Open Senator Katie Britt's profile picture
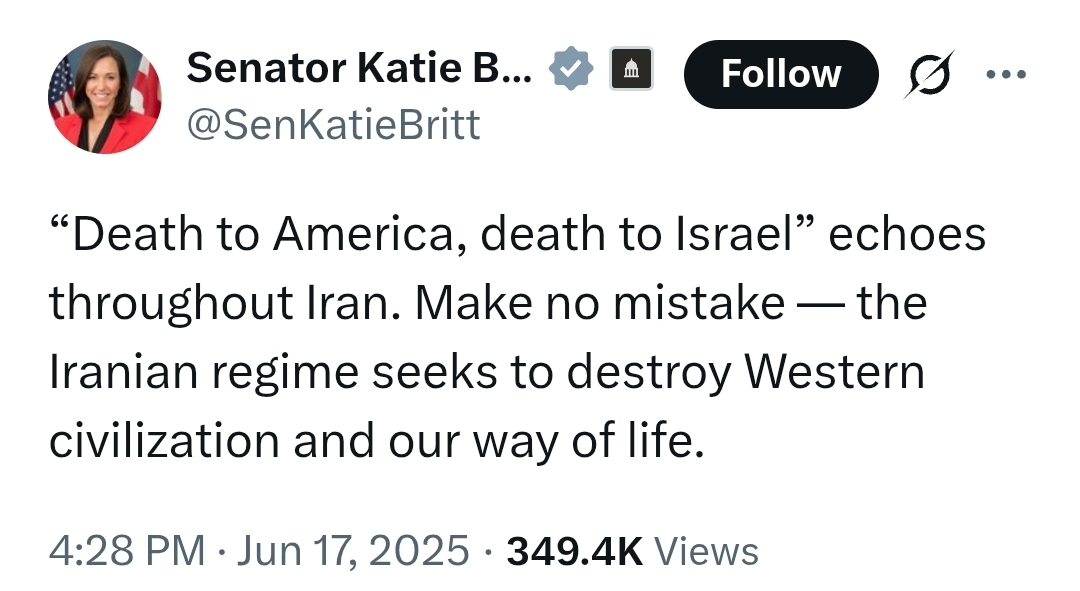This screenshot has width=1080, height=591. pyautogui.click(x=105, y=96)
